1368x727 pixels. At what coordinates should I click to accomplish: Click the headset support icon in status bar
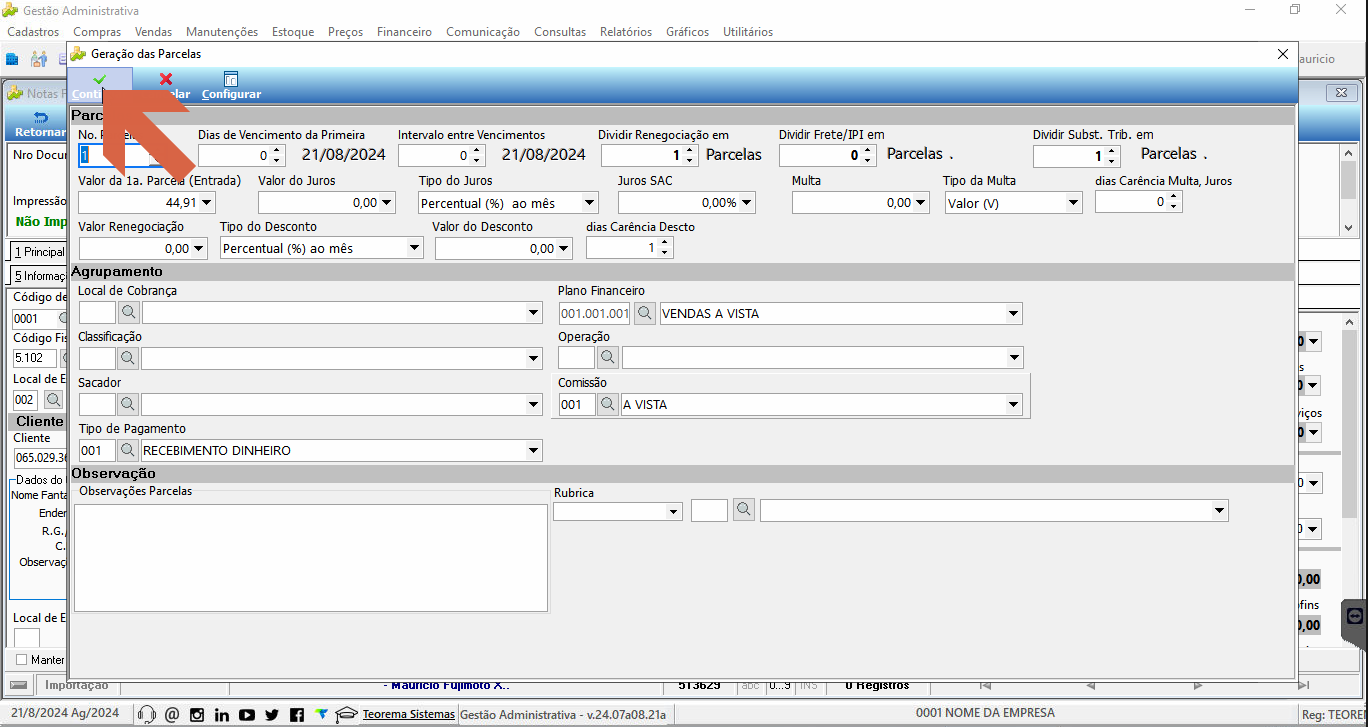point(147,714)
